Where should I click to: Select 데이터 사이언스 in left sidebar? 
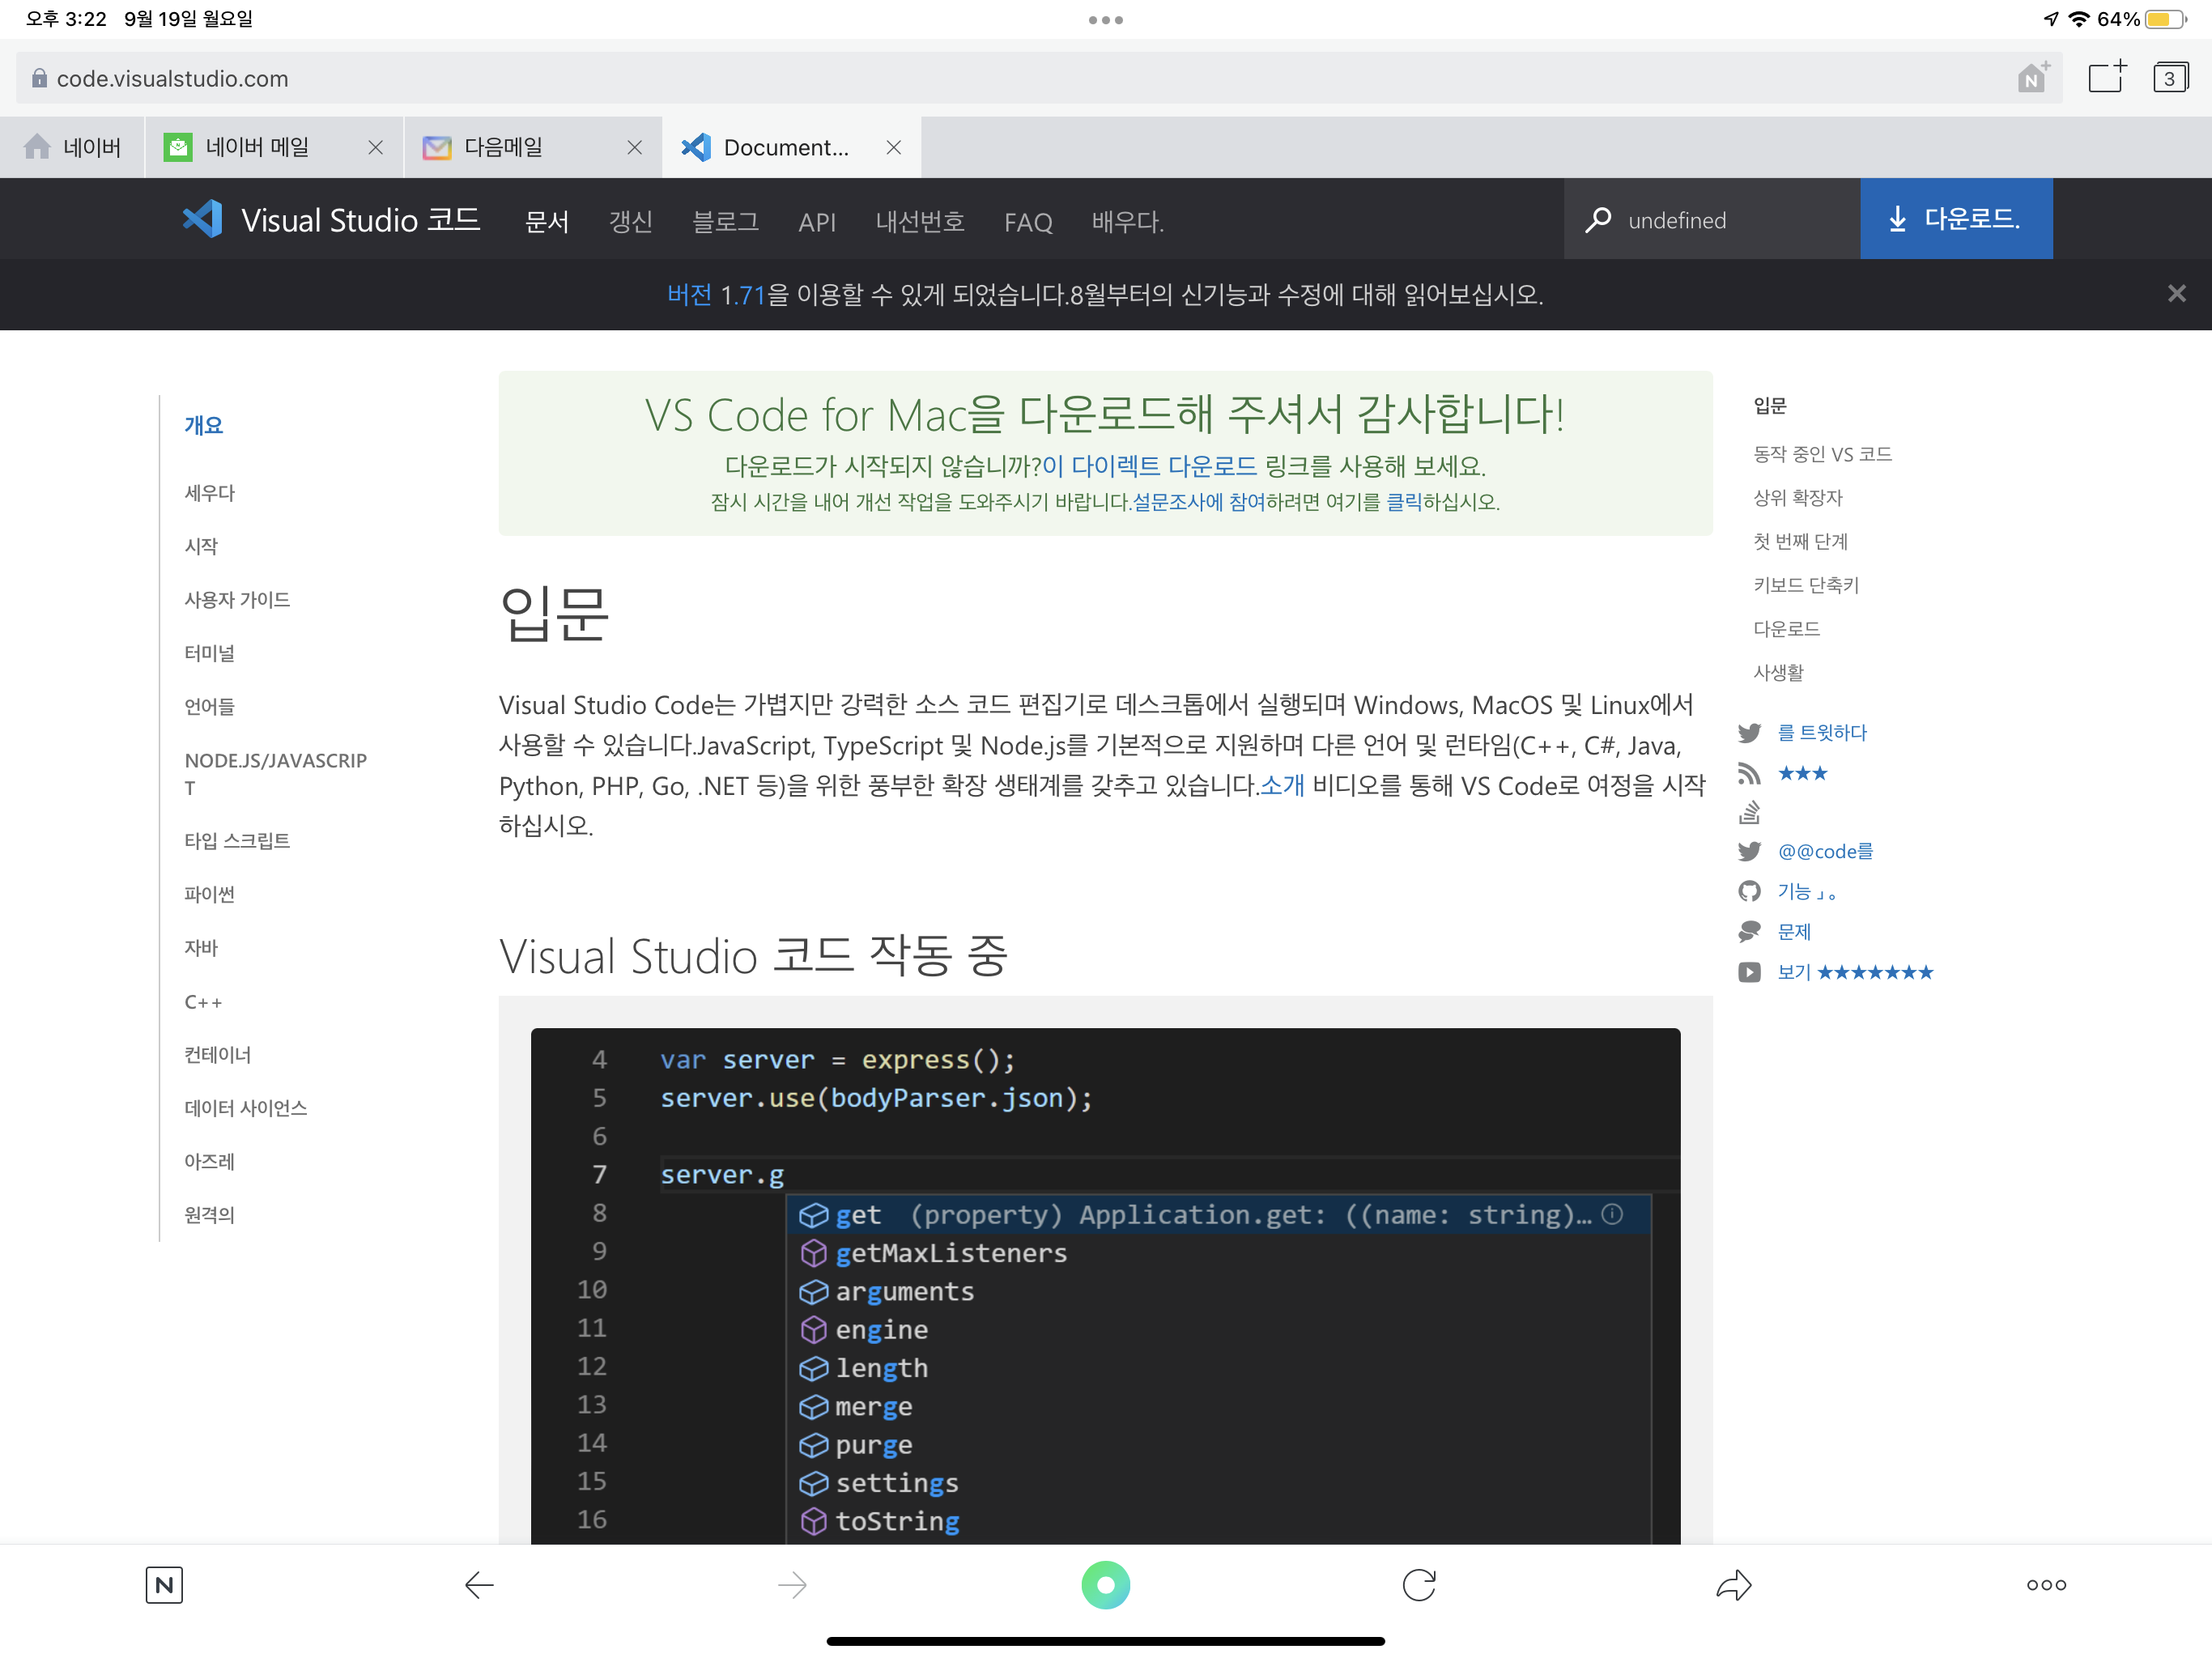coord(246,1108)
